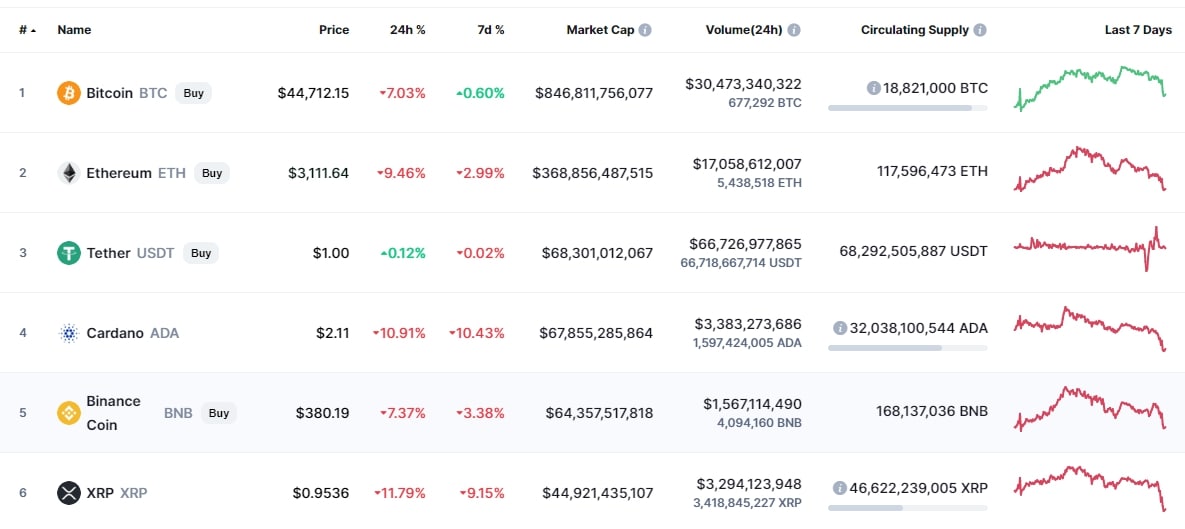Click the Buy button next to Bitcoin

tap(193, 93)
